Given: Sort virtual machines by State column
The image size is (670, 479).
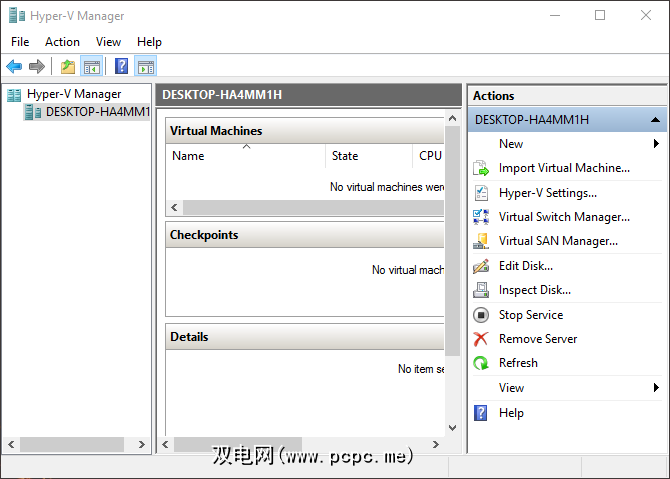Looking at the screenshot, I should (345, 156).
